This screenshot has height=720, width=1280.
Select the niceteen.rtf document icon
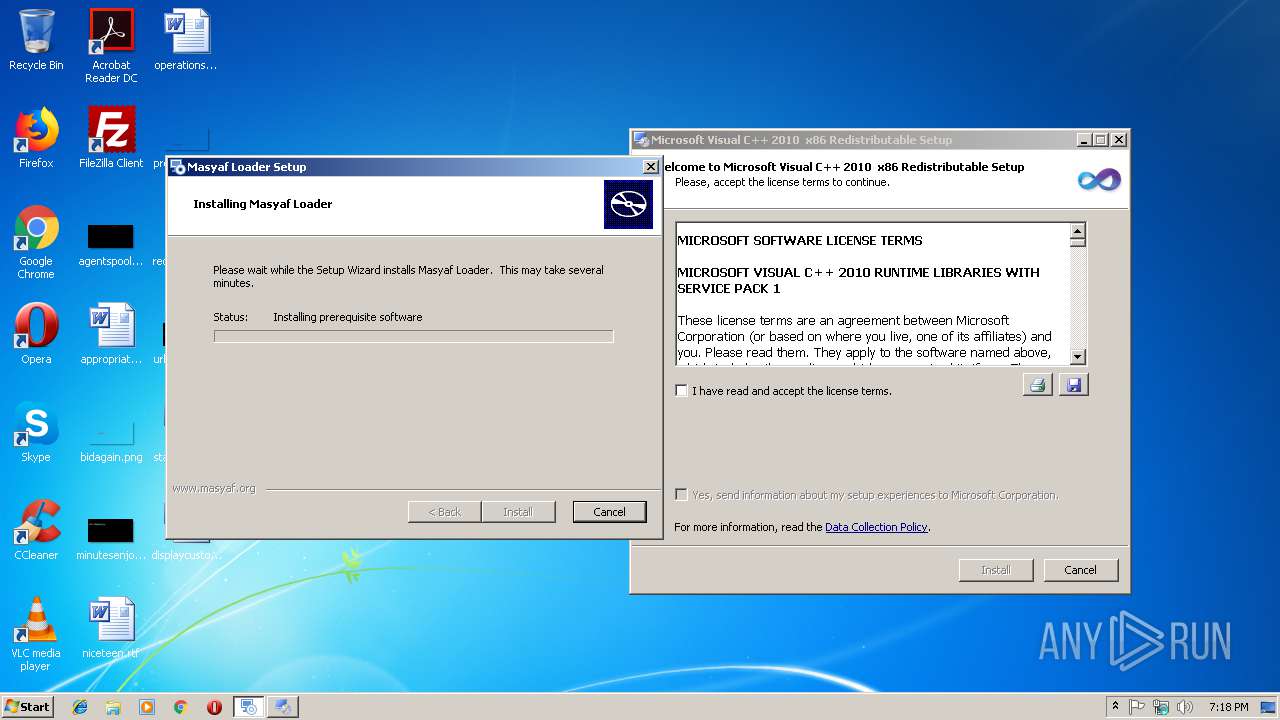tap(111, 628)
